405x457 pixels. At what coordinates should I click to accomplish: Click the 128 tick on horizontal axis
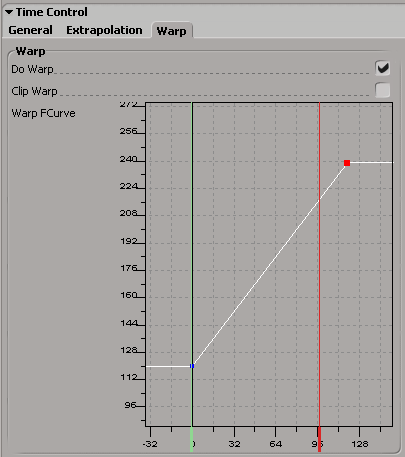tap(360, 444)
